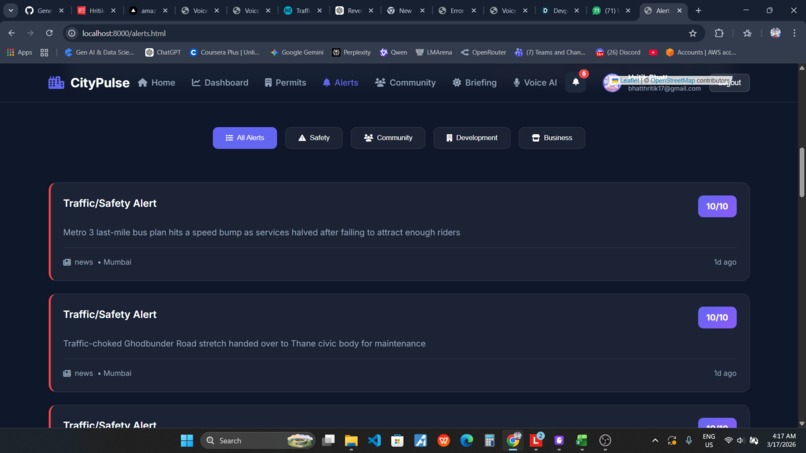Click 10/10 score on Ghodbunder alert

click(717, 317)
